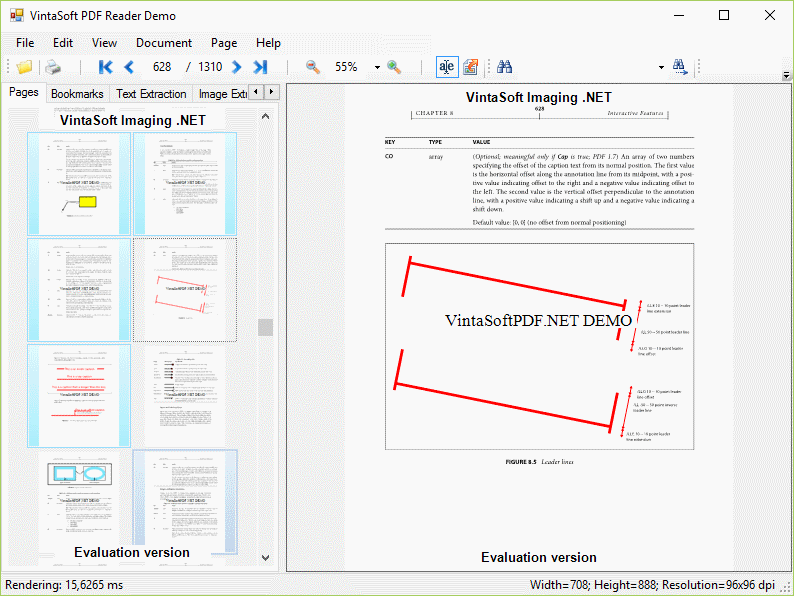This screenshot has height=596, width=794.
Task: Click the print document icon
Action: [52, 67]
